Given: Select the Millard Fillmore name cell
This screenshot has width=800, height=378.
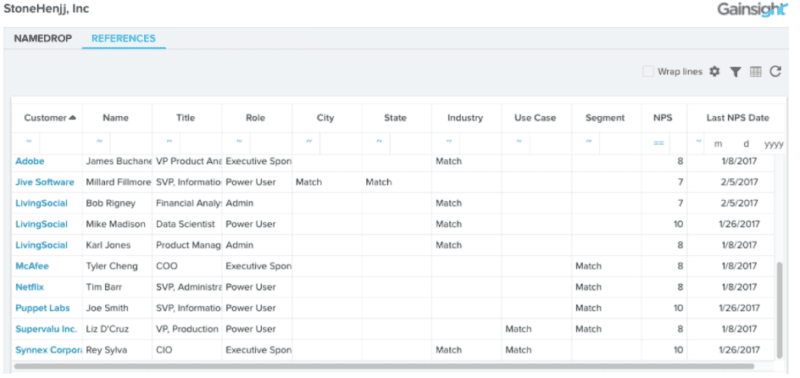Looking at the screenshot, I should pos(117,182).
